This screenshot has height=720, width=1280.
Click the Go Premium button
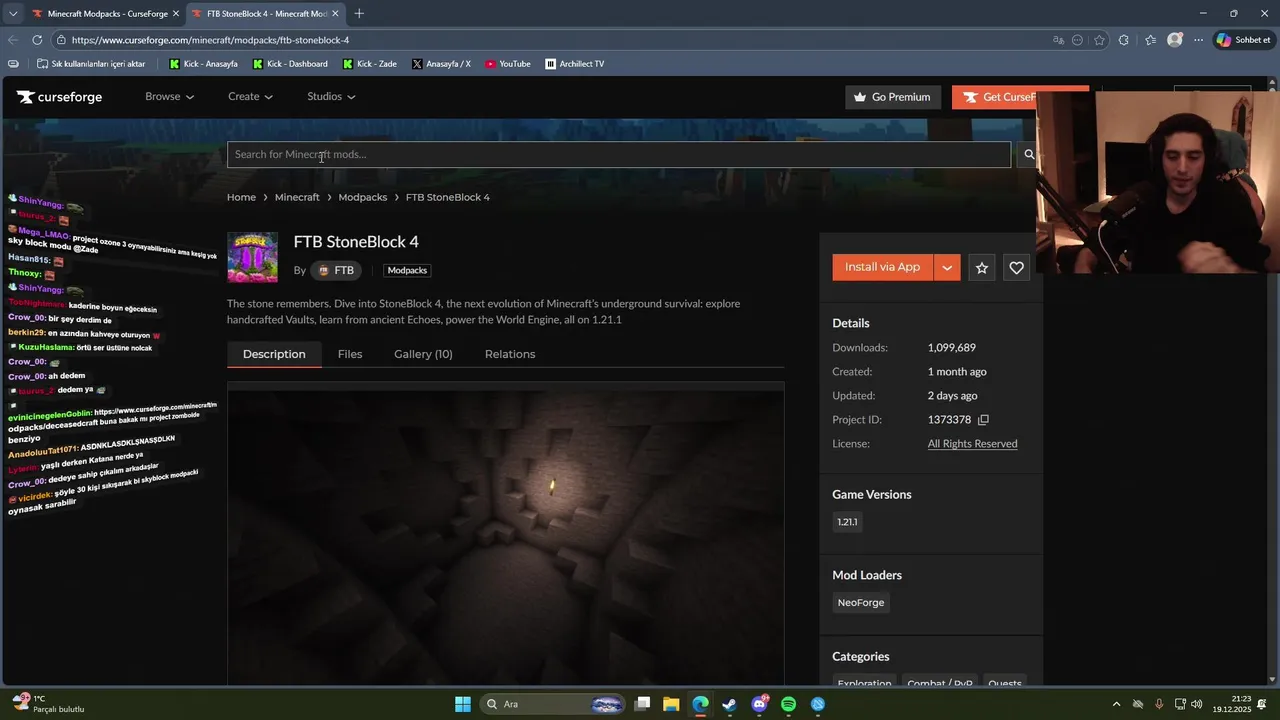coord(893,97)
